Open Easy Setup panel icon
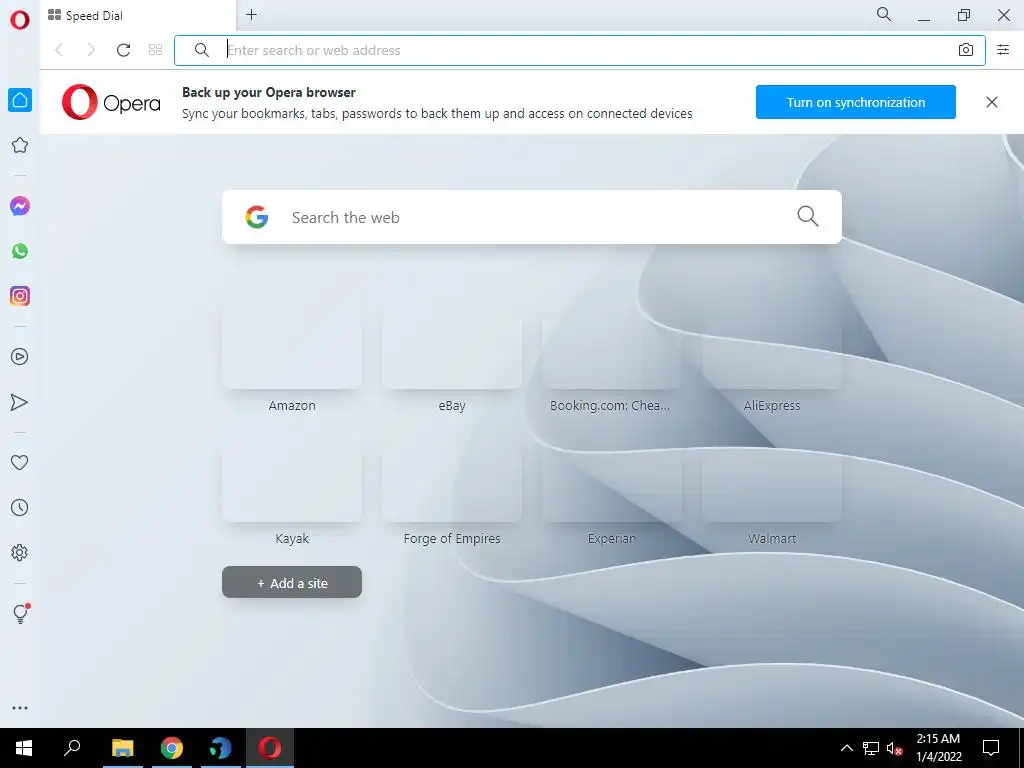Image resolution: width=1024 pixels, height=768 pixels. pos(1003,50)
